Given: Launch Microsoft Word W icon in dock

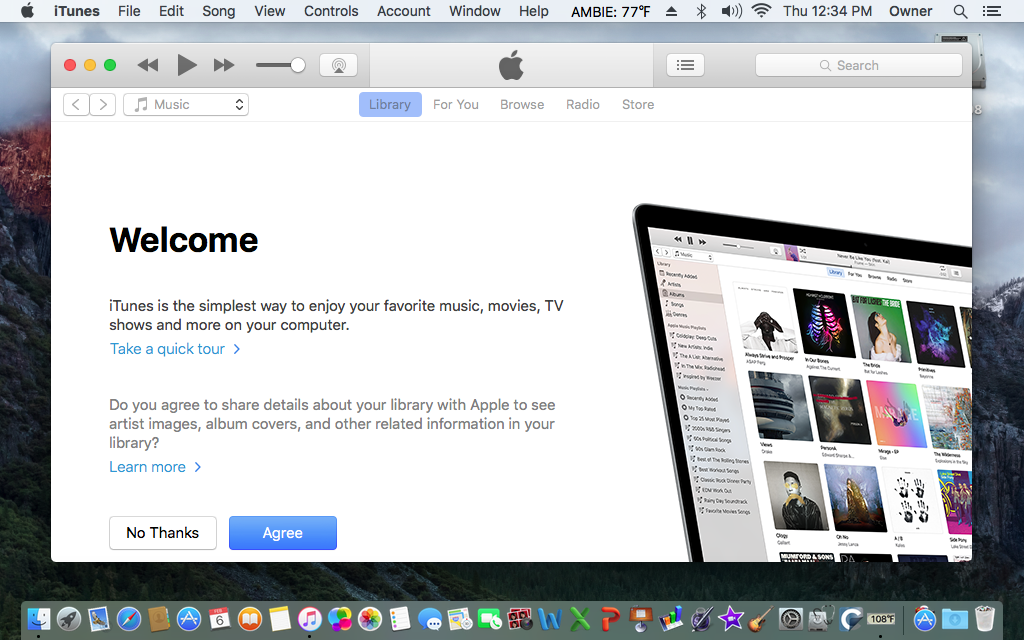Looking at the screenshot, I should click(x=550, y=618).
